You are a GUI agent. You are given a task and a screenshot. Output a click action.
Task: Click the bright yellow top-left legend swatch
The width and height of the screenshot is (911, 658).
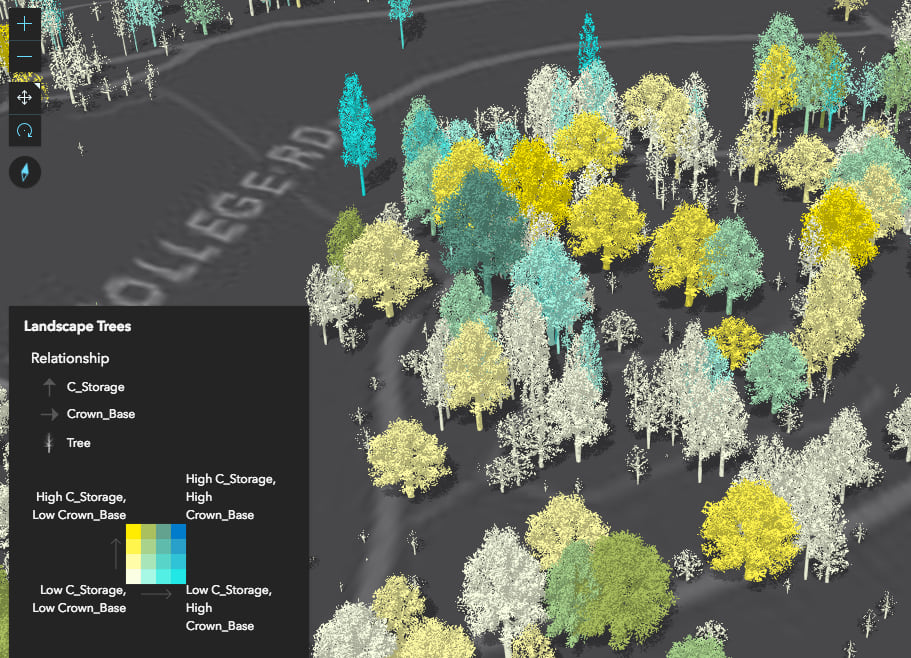(x=134, y=531)
